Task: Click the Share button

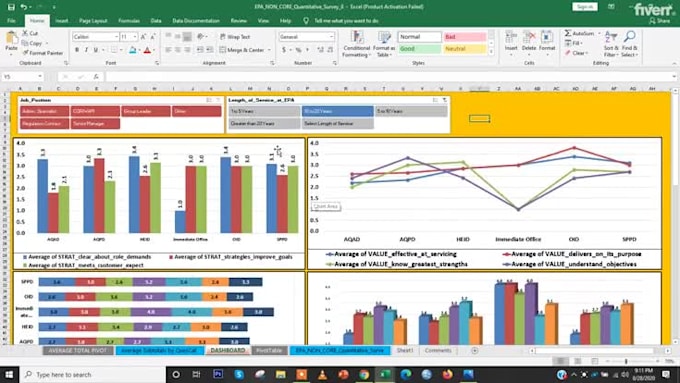Action: (659, 20)
